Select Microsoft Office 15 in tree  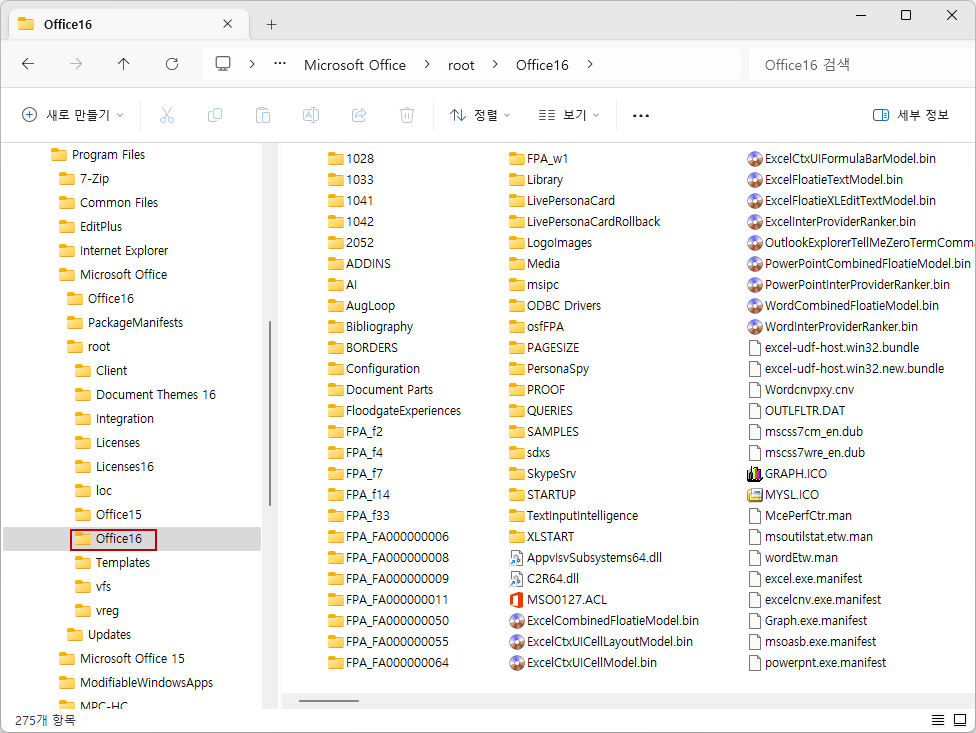[x=132, y=658]
